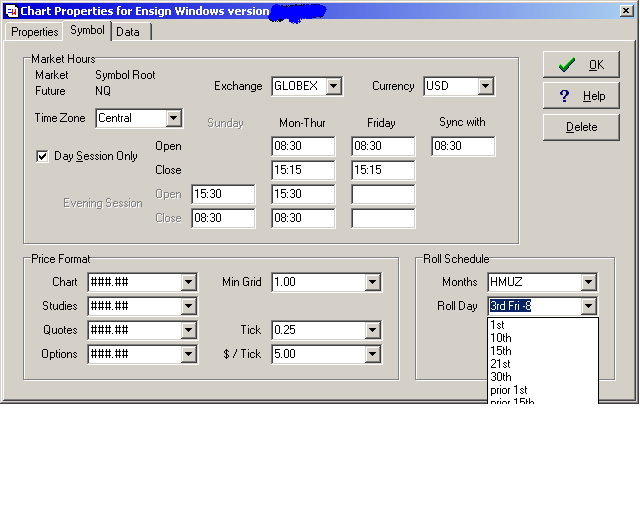The width and height of the screenshot is (640, 512).
Task: Expand the Exchange GLOBEX dropdown
Action: click(334, 86)
